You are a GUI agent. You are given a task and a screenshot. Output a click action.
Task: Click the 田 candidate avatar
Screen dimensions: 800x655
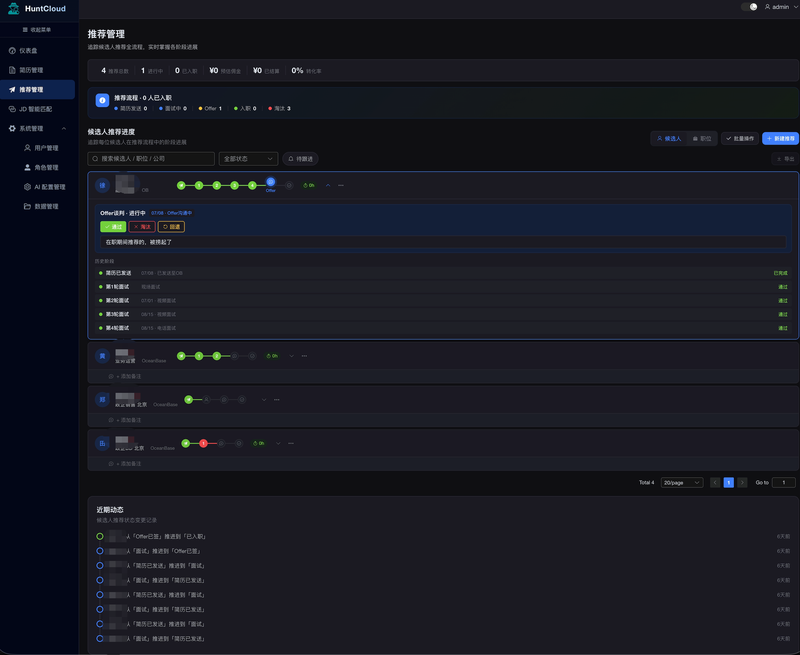click(103, 443)
